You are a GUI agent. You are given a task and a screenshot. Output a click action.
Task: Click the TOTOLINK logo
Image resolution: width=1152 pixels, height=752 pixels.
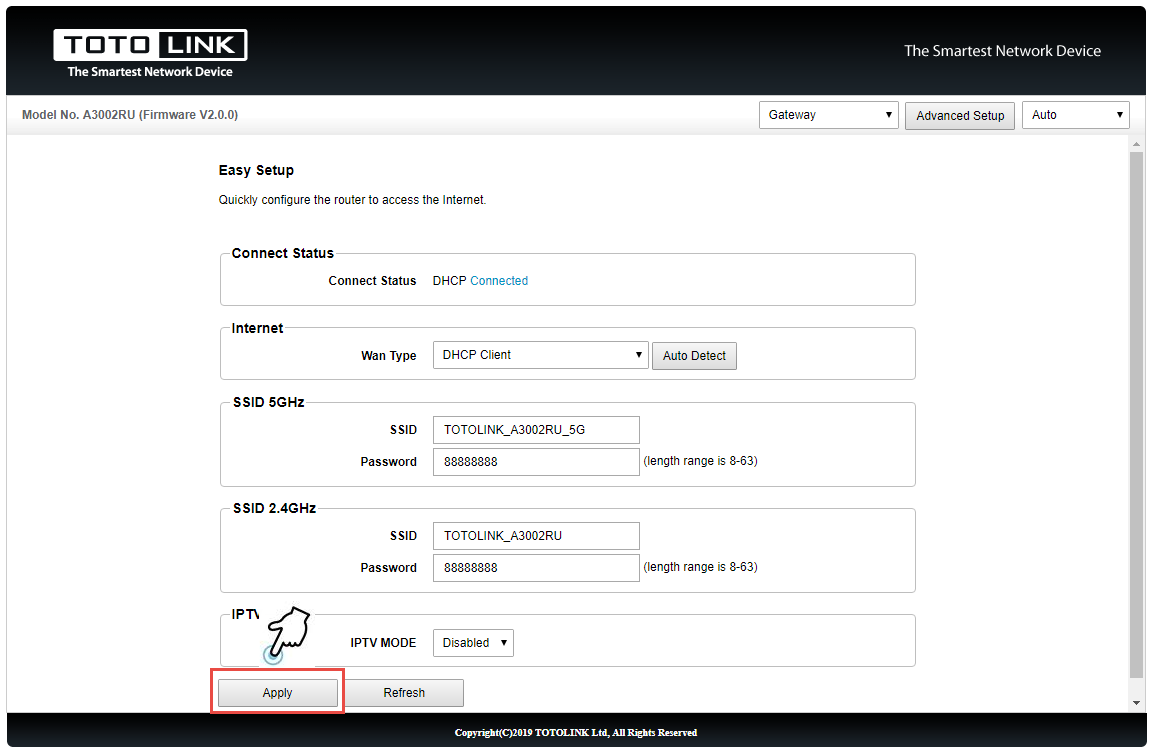[x=150, y=53]
